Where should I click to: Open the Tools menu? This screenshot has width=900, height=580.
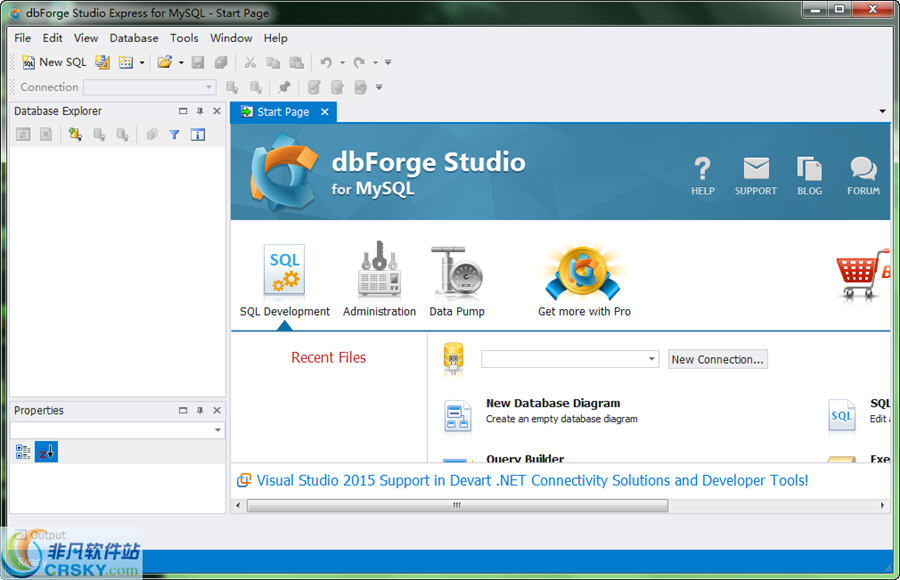coord(184,38)
